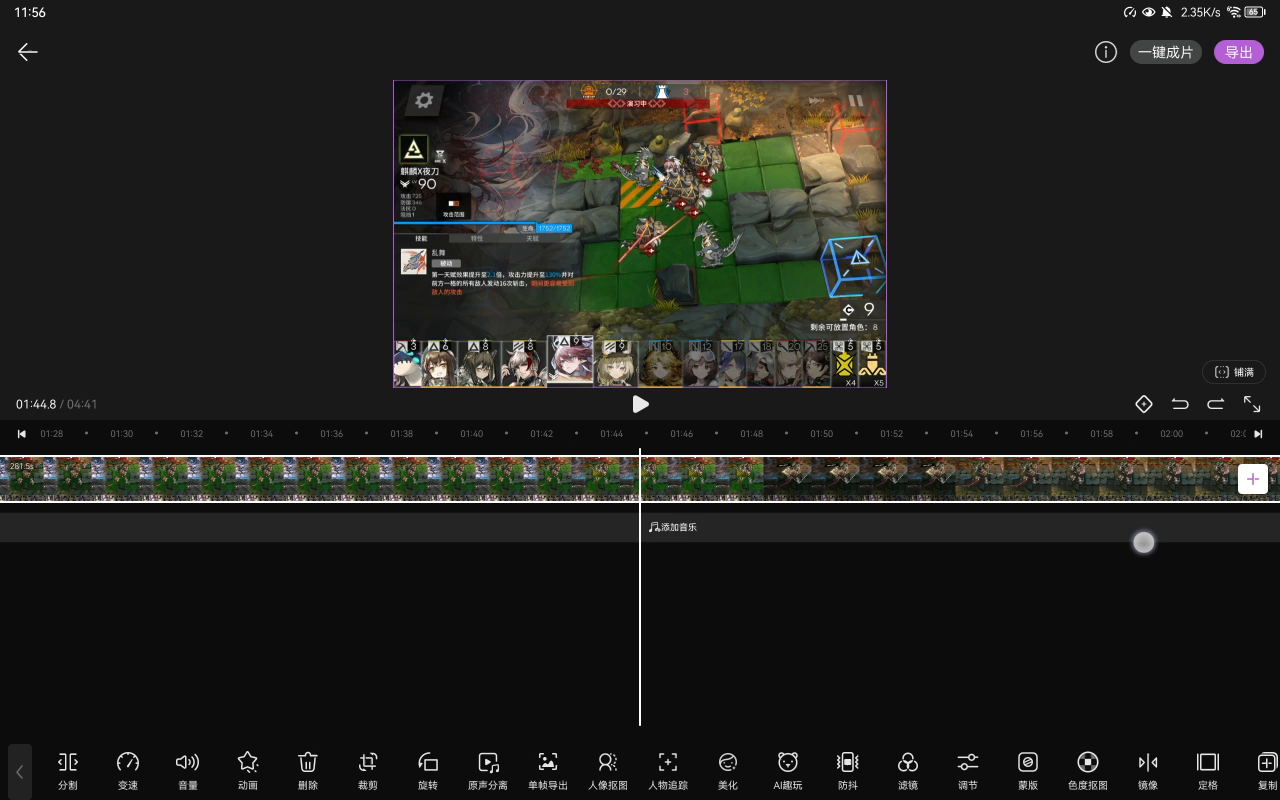Open 人物追踪 person tracking
This screenshot has width=1280, height=800.
pos(668,772)
